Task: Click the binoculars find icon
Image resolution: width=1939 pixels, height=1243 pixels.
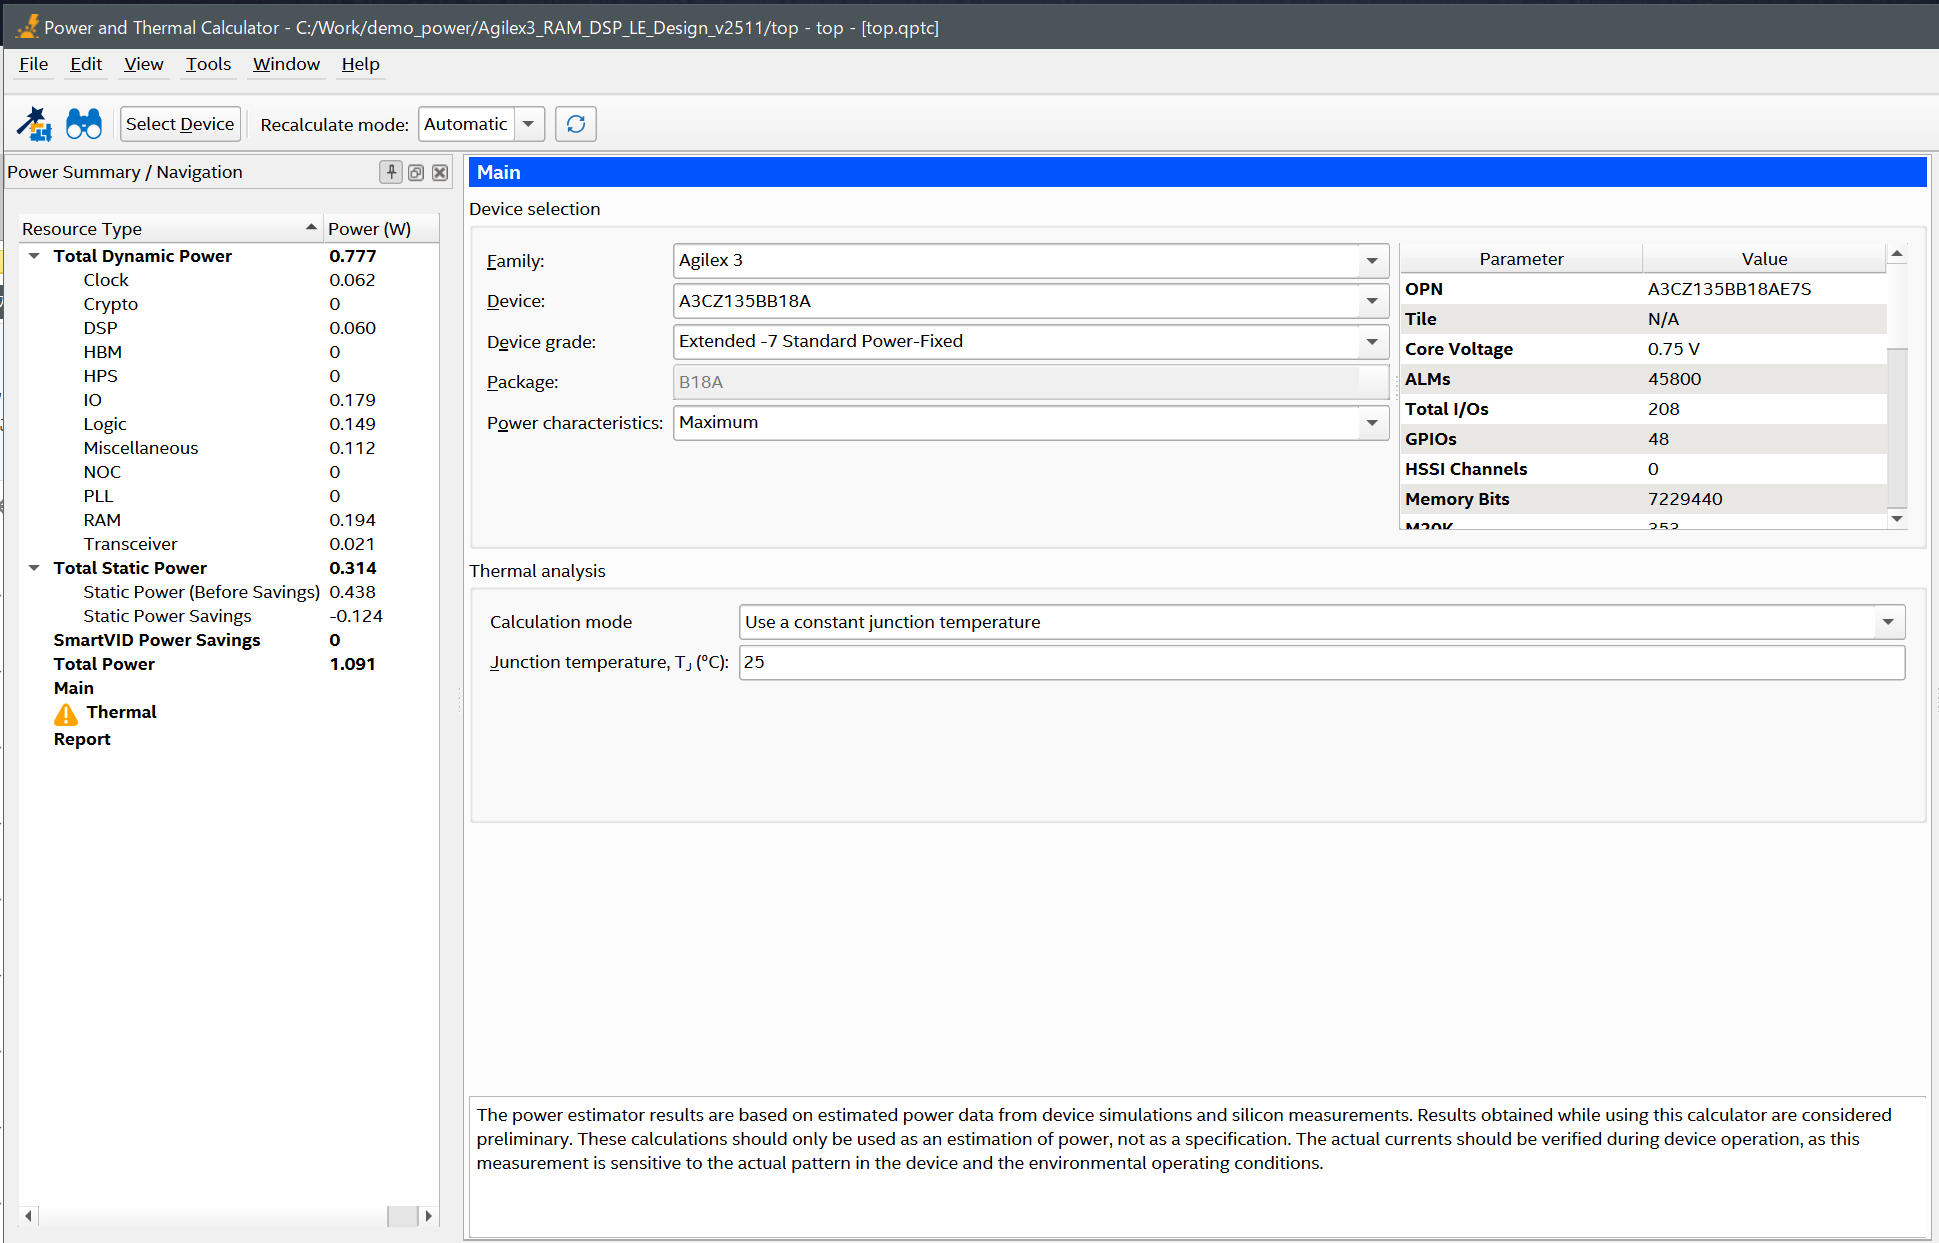Action: tap(84, 124)
